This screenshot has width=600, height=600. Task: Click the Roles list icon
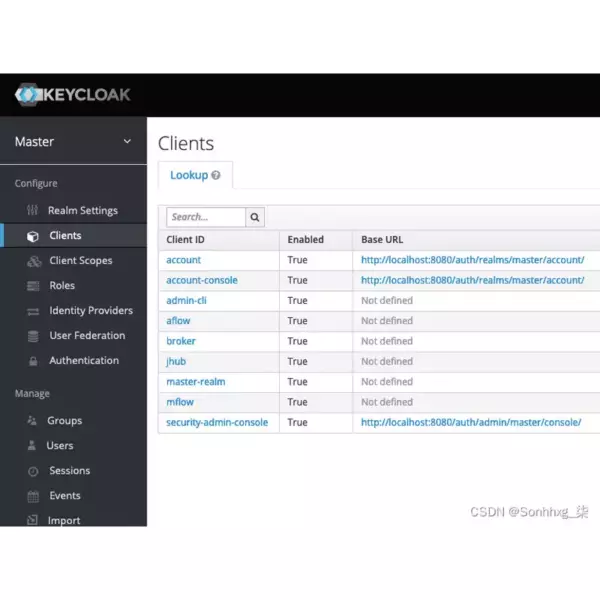point(33,286)
